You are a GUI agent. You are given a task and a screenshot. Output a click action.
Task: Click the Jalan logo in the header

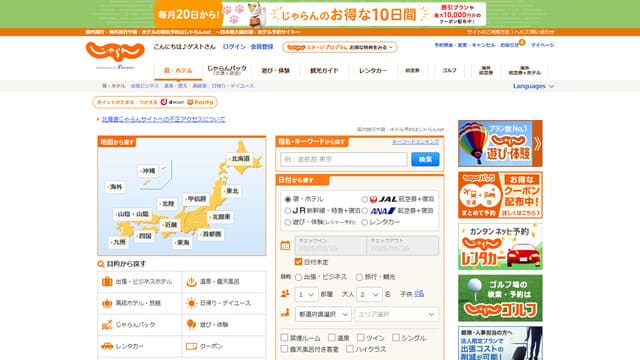click(x=115, y=51)
